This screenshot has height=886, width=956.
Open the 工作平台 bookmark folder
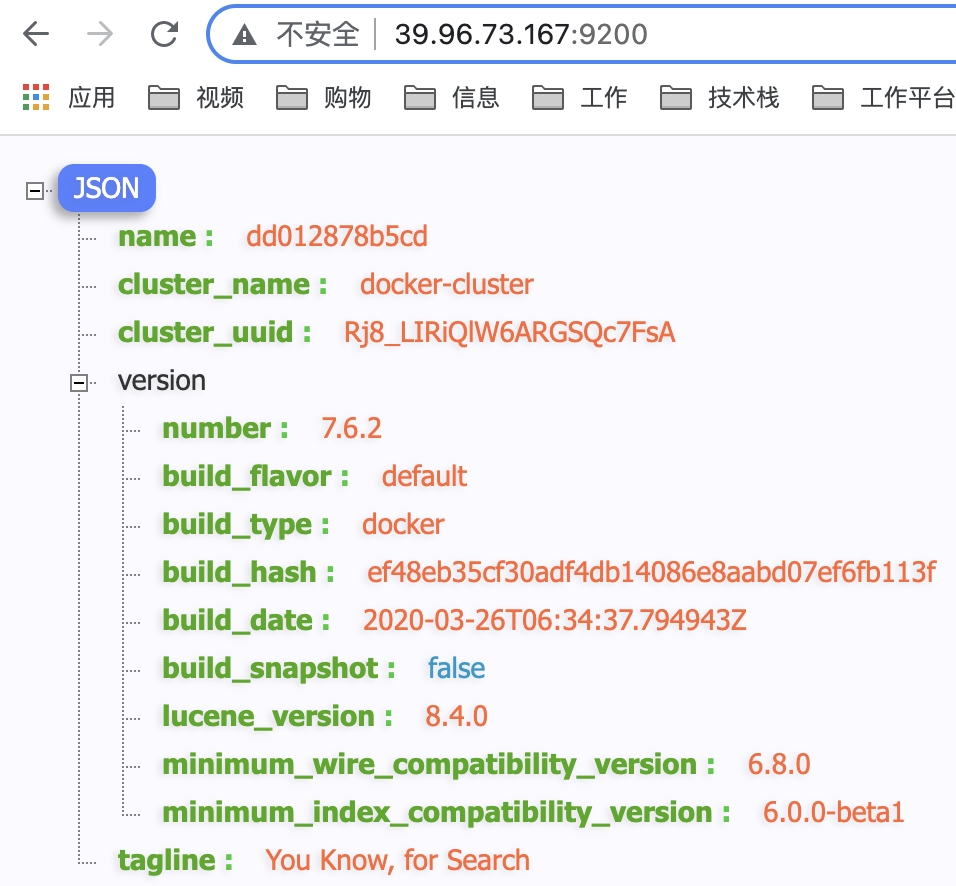click(x=884, y=97)
